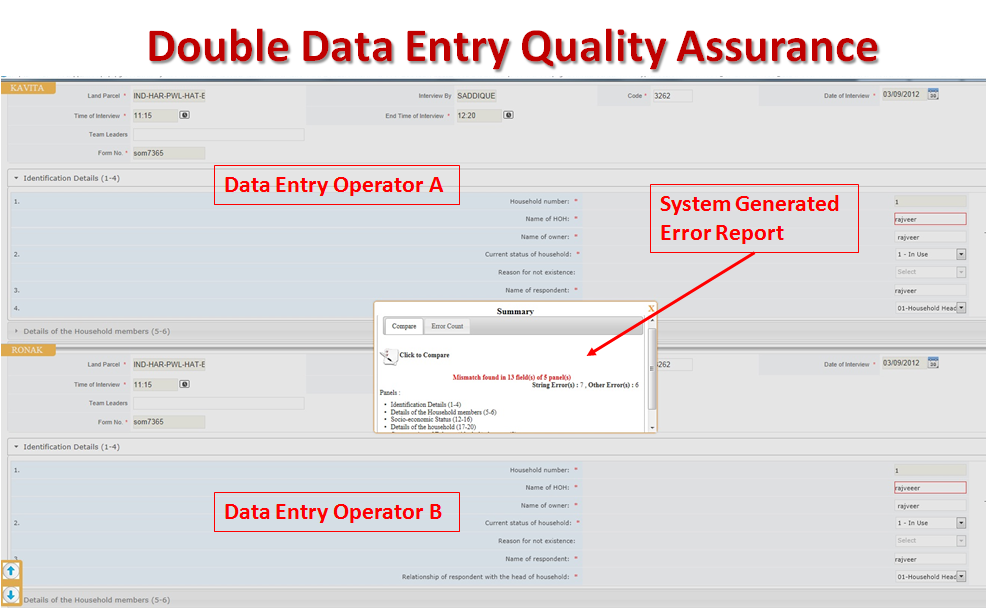Select the Compare tab in Summary
Screen dimensions: 986x608
click(x=404, y=327)
